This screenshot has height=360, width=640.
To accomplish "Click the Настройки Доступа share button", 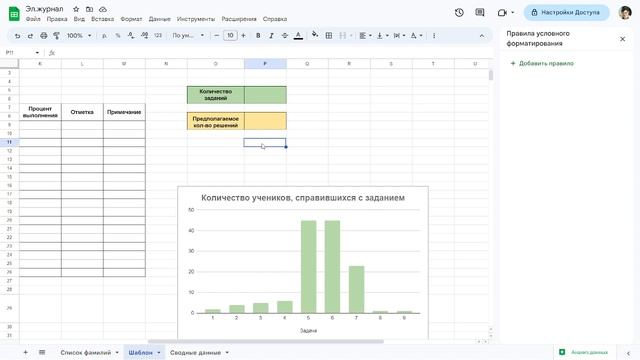I will [x=567, y=13].
